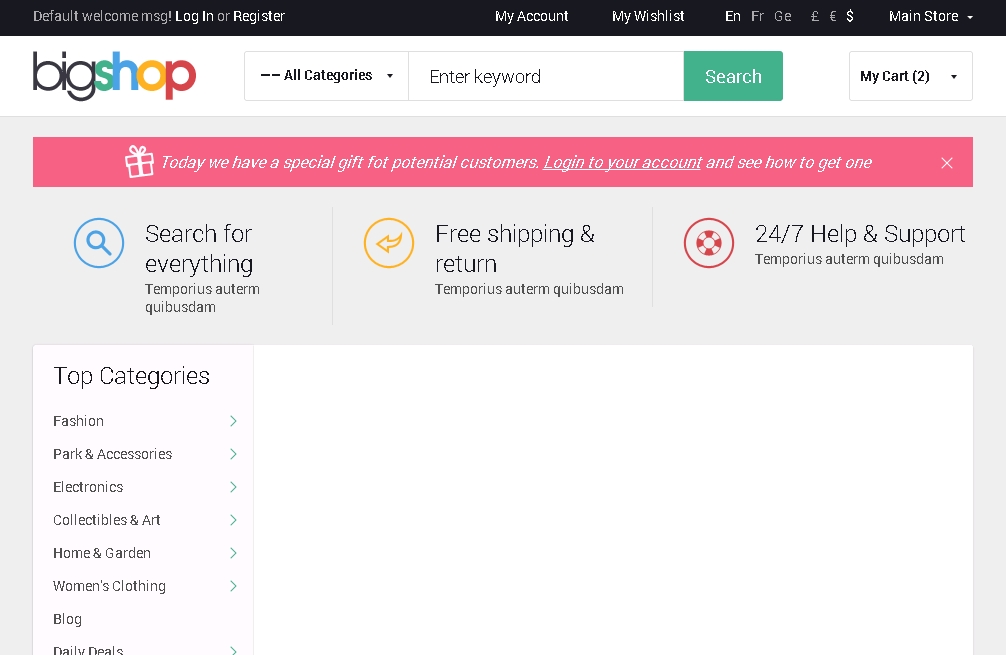
Task: Select the pound currency symbol
Action: pos(815,16)
